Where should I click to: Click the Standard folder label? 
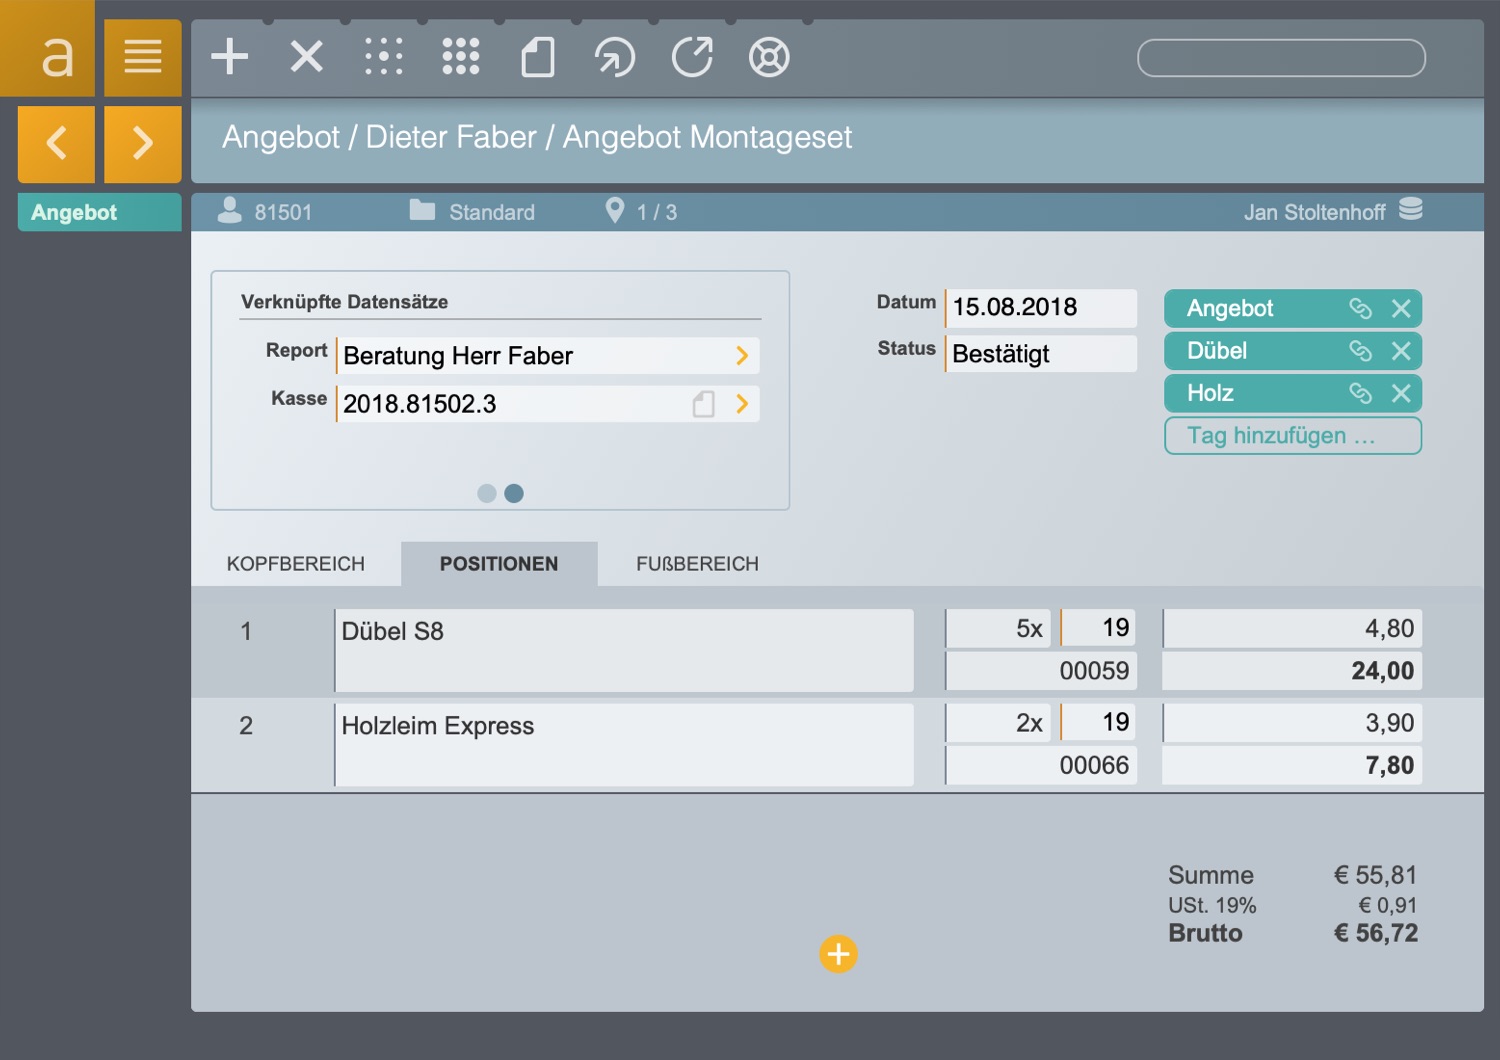[x=492, y=212]
